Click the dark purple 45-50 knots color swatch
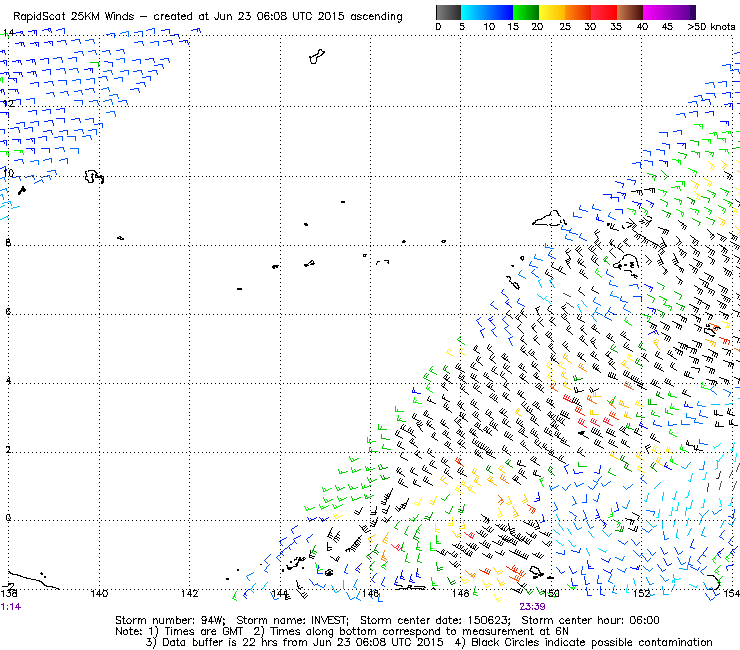Image resolution: width=740 pixels, height=650 pixels. (x=682, y=12)
